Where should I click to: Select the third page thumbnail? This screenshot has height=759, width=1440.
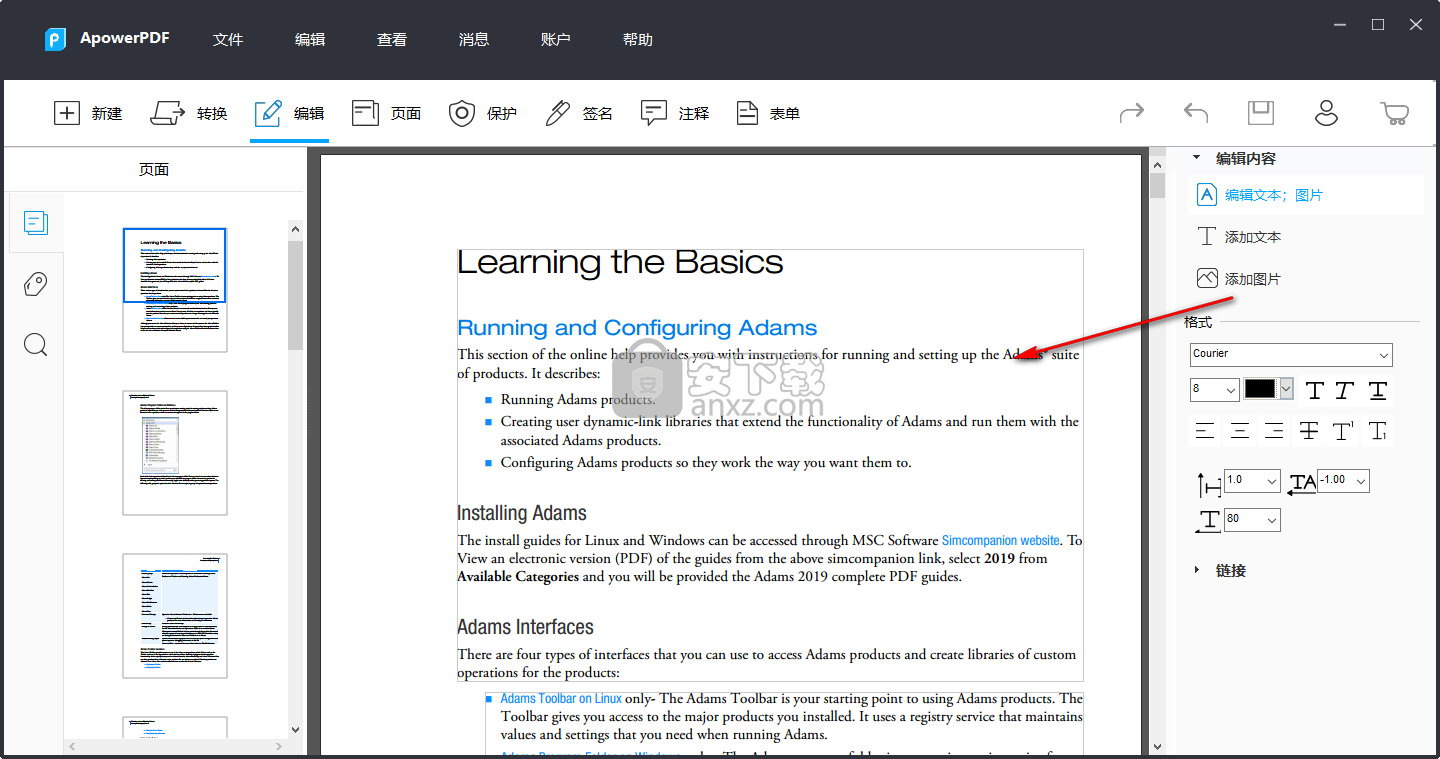point(175,616)
